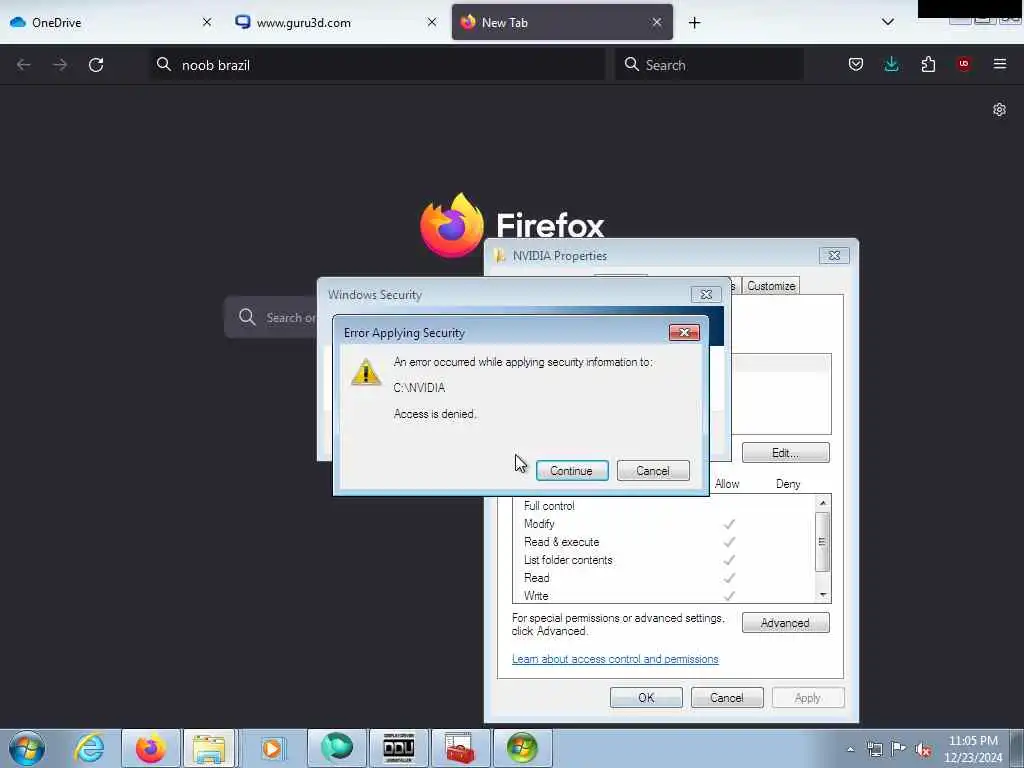
Task: Open the clock showing 11:05 PM
Action: 973,749
